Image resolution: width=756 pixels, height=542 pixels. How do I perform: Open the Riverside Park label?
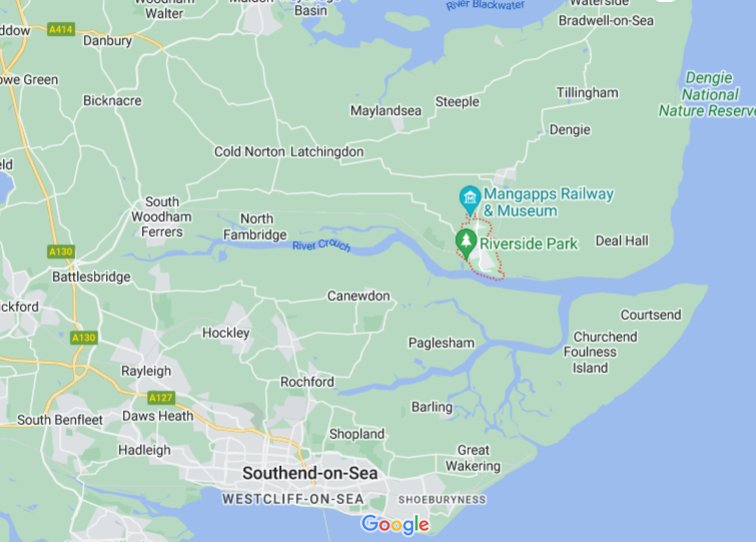click(528, 244)
